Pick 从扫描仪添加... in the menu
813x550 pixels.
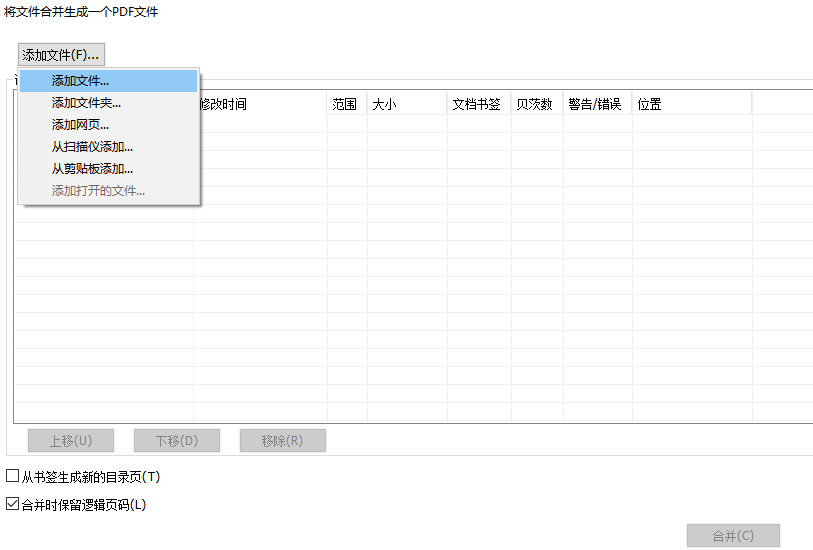[108, 147]
